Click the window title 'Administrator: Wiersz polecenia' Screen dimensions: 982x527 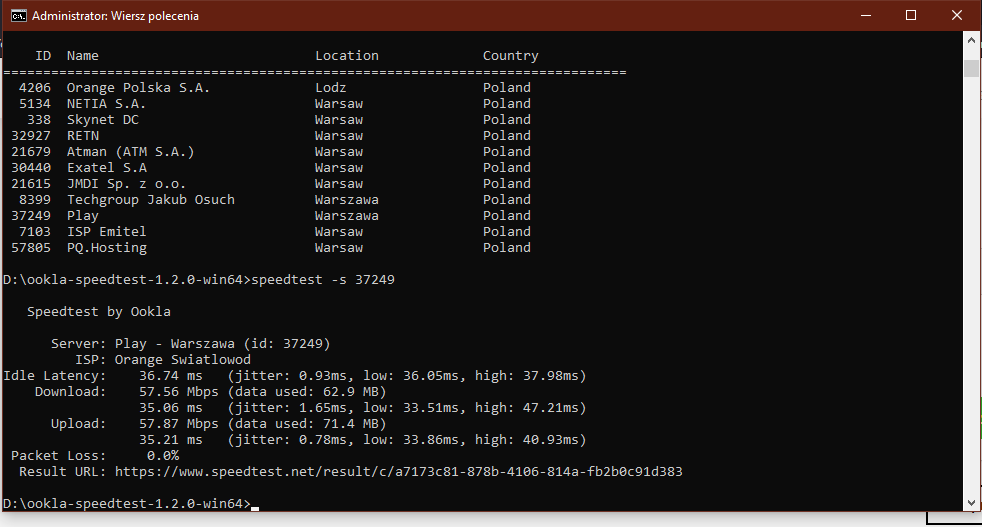115,16
